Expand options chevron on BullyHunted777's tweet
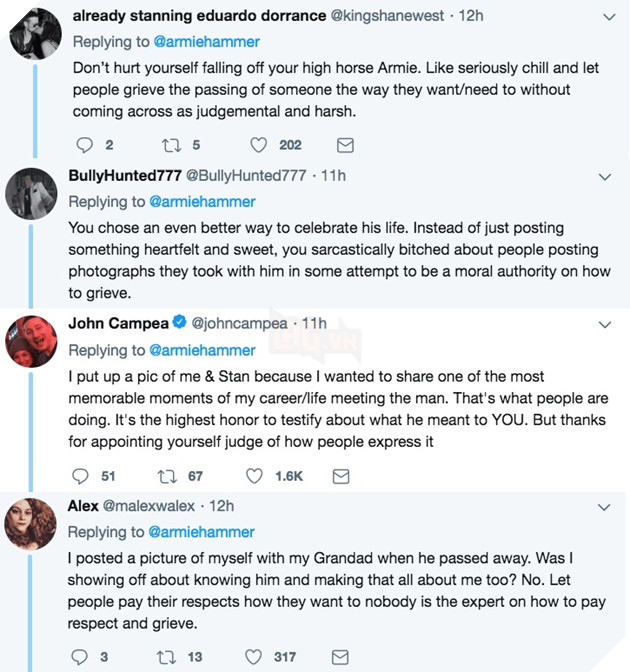 604,177
